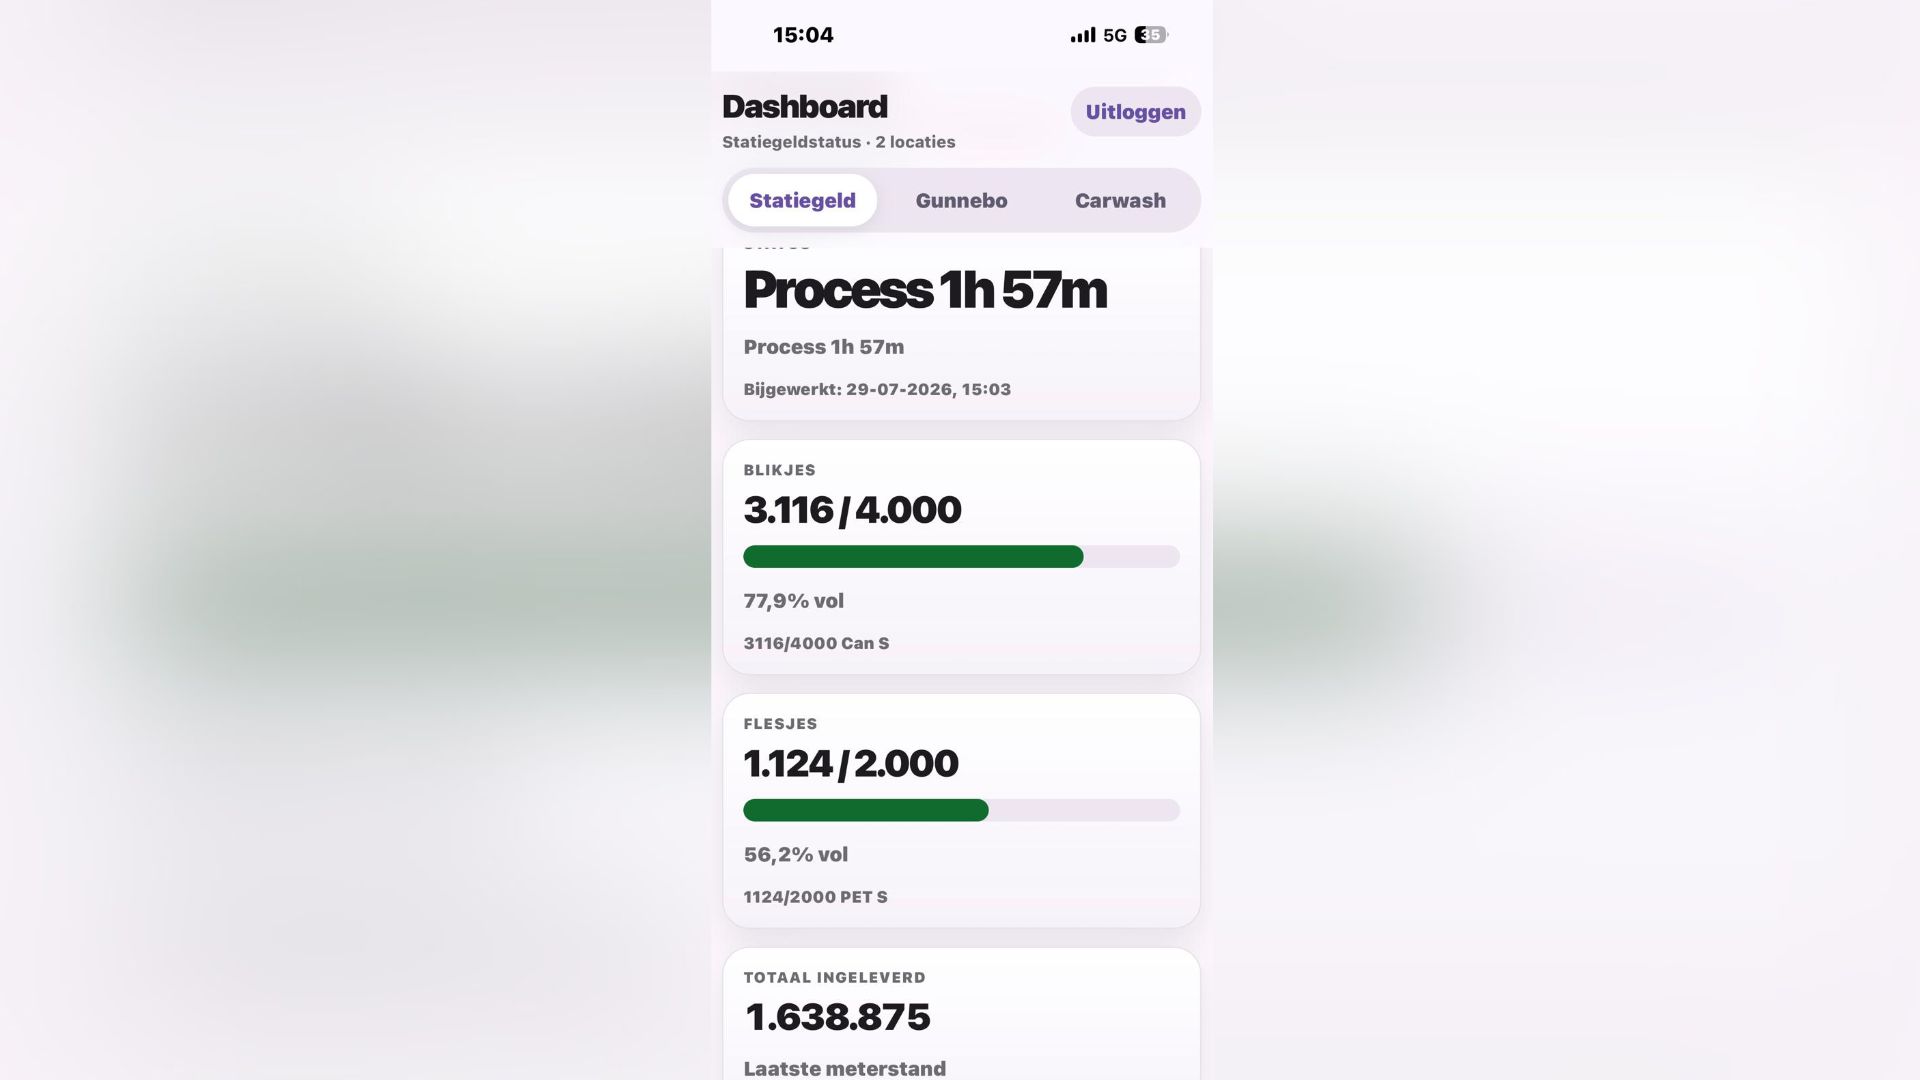
Task: Tap the Statiegeldstatus 2 locaties subtitle
Action: pos(838,142)
